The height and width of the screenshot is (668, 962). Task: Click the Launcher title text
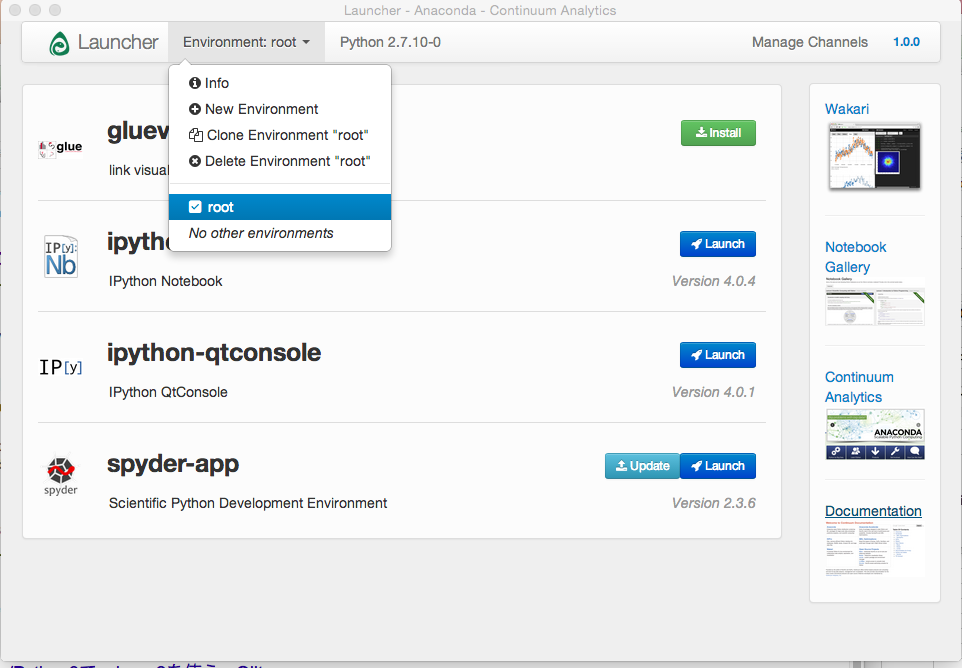[118, 42]
